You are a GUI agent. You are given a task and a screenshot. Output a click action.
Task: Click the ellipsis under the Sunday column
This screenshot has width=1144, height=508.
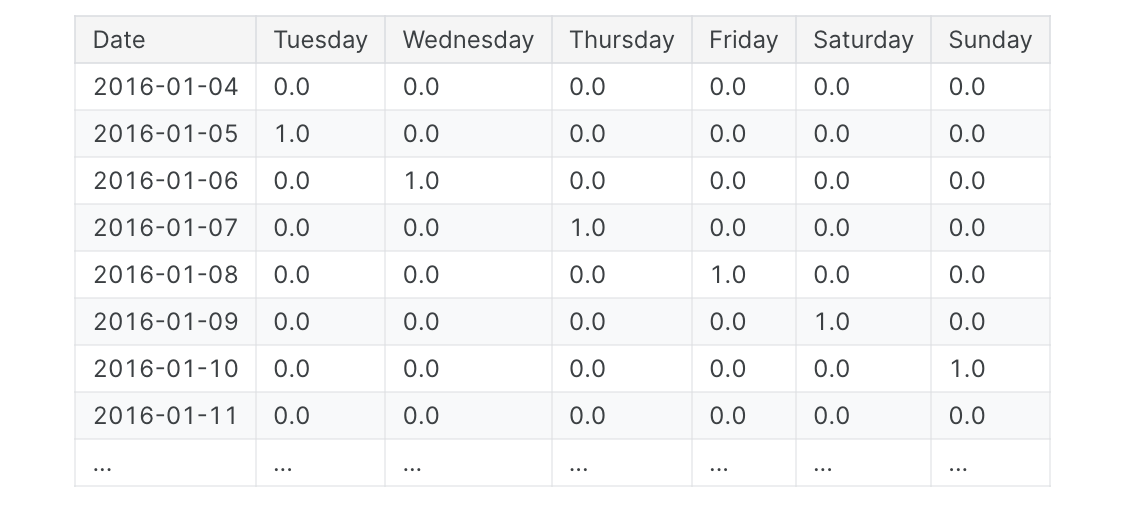point(958,464)
